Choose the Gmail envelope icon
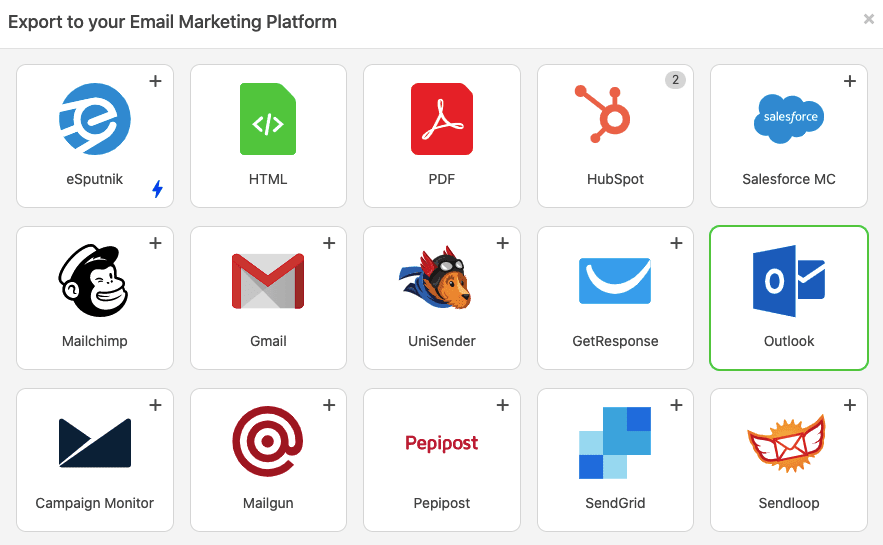Viewport: 883px width, 545px height. coord(268,281)
